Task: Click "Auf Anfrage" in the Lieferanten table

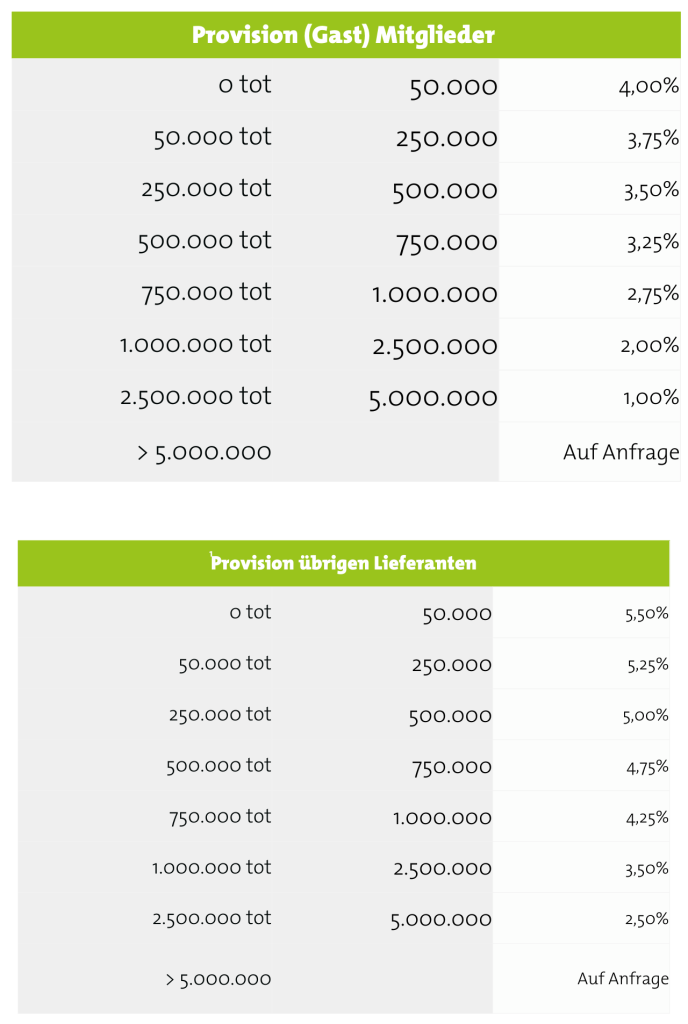Action: click(x=622, y=979)
